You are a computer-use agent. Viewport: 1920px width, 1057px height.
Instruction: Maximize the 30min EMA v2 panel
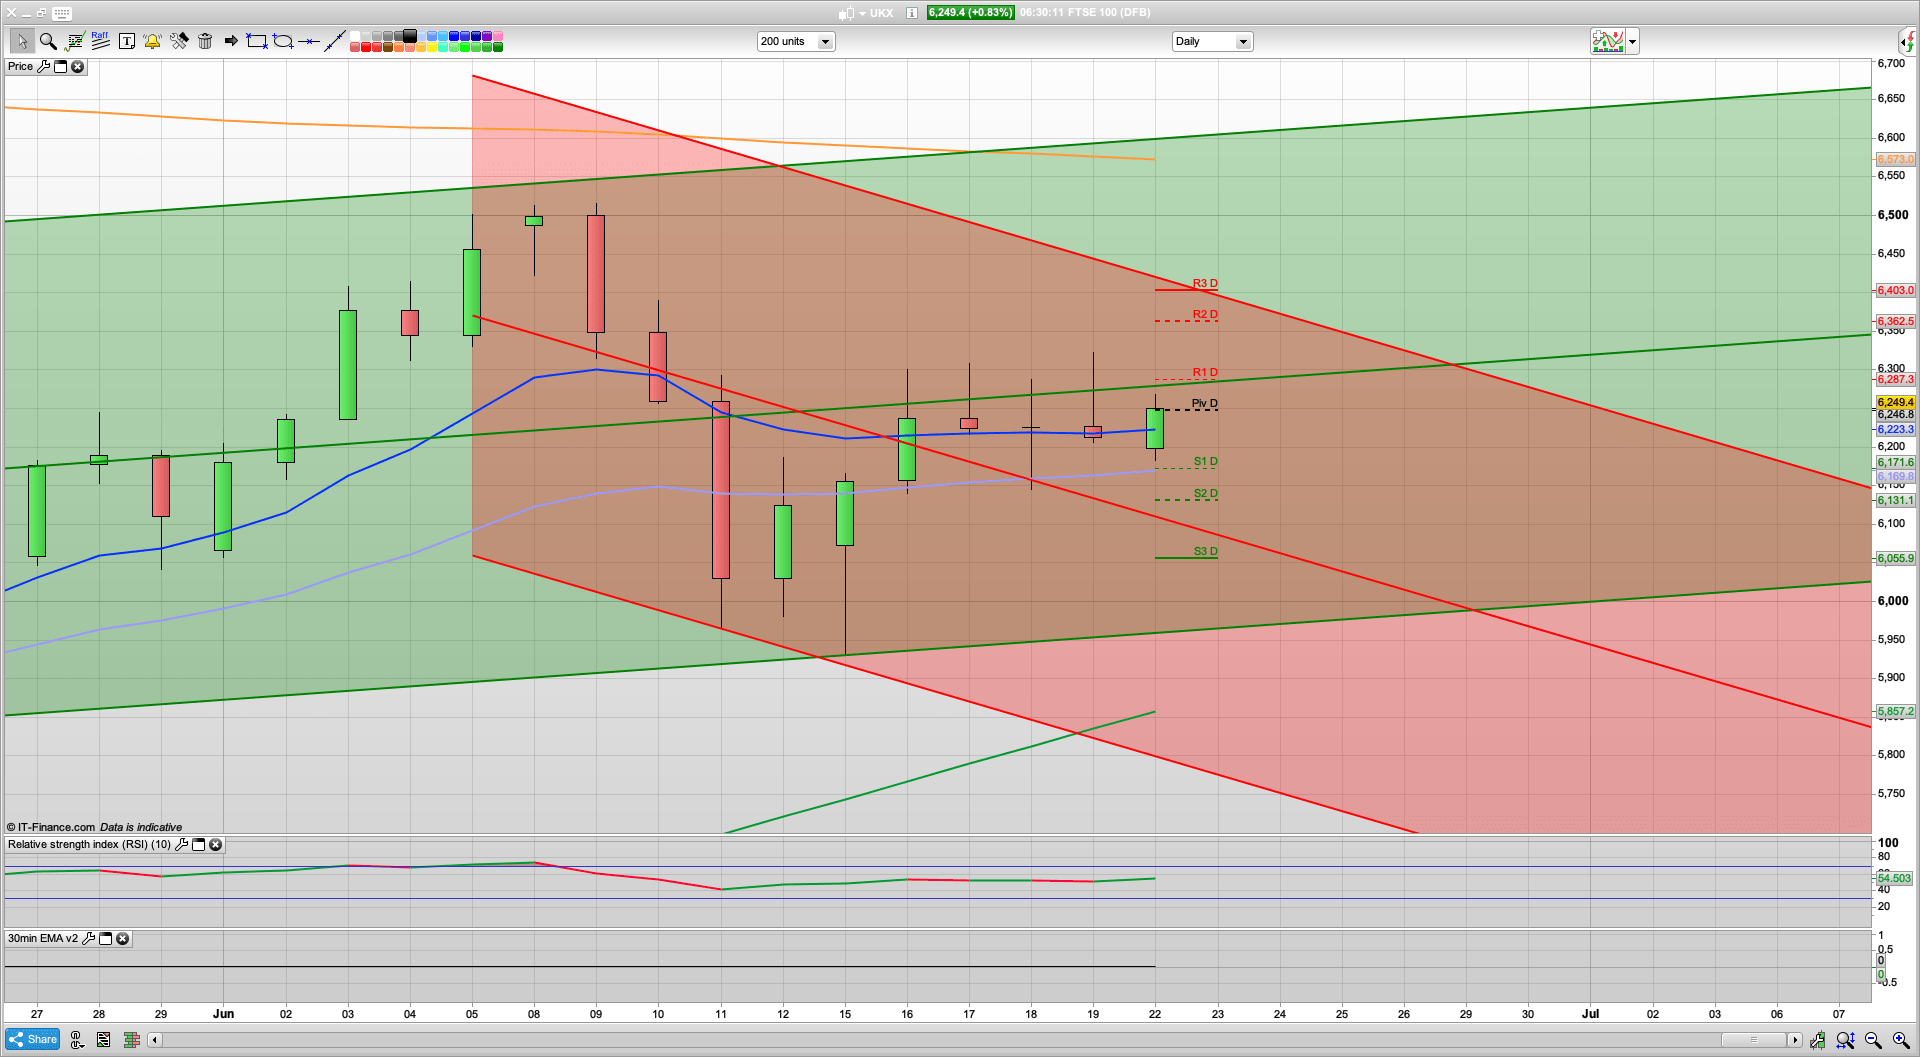coord(105,938)
